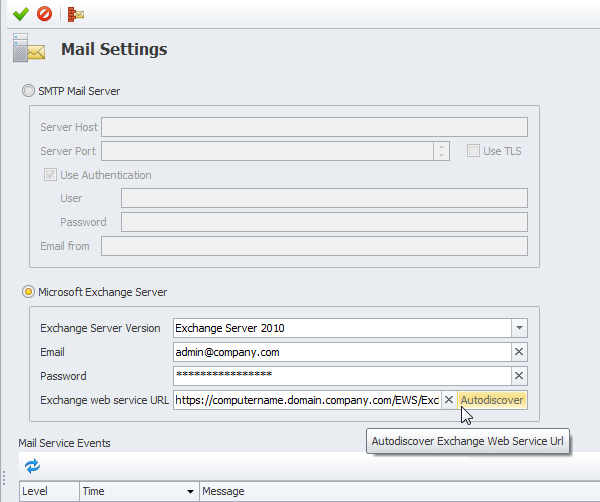
Task: Click the Message column header
Action: (223, 492)
